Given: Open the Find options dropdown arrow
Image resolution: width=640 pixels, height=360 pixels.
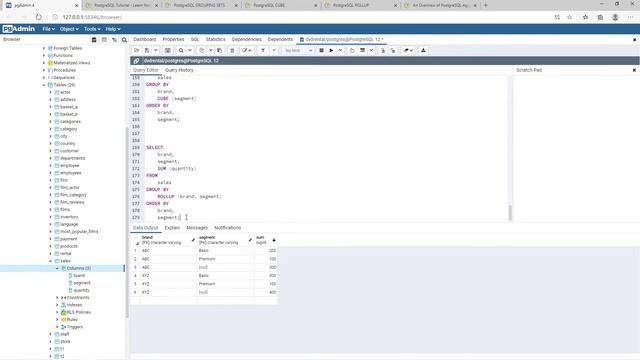Looking at the screenshot, I should point(190,50).
